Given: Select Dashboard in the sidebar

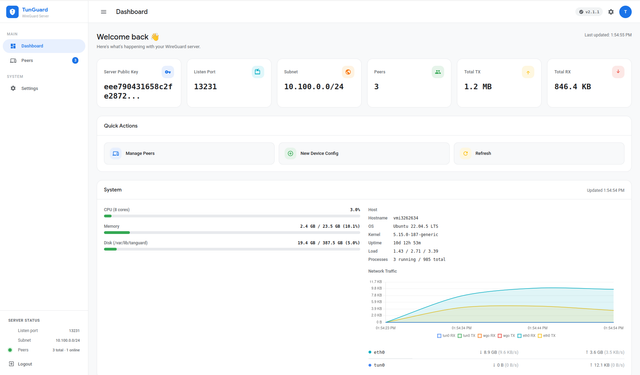Looking at the screenshot, I should tap(44, 46).
